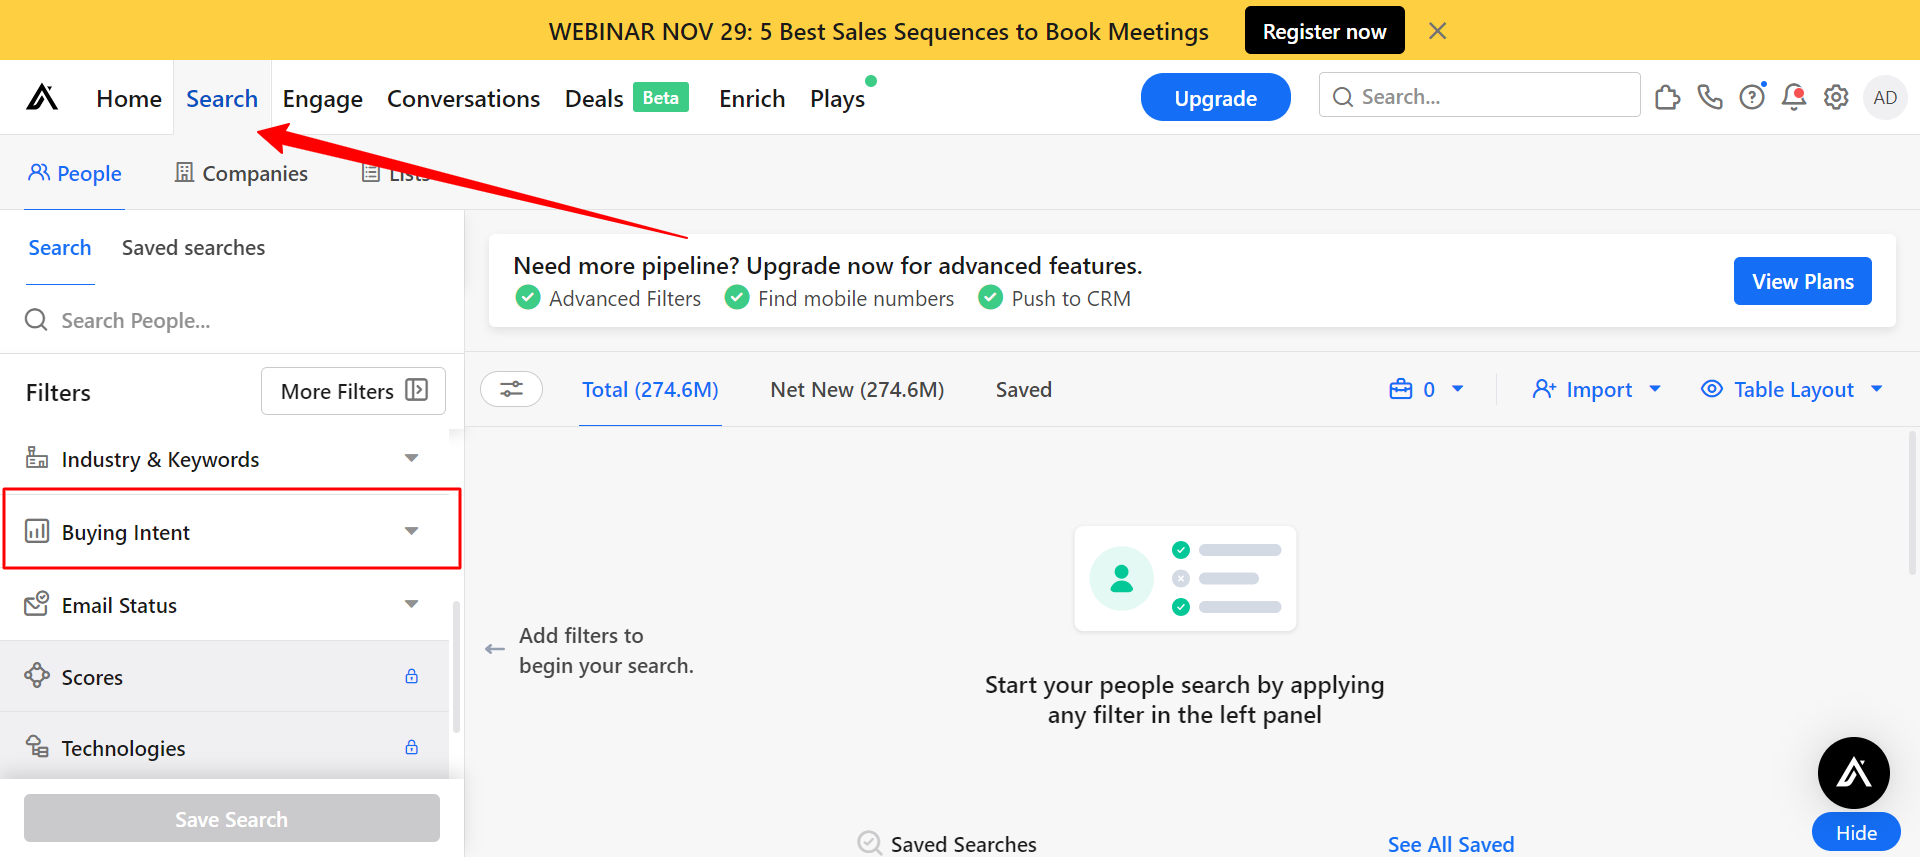Open the settings gear icon
Image resolution: width=1920 pixels, height=857 pixels.
tap(1836, 97)
